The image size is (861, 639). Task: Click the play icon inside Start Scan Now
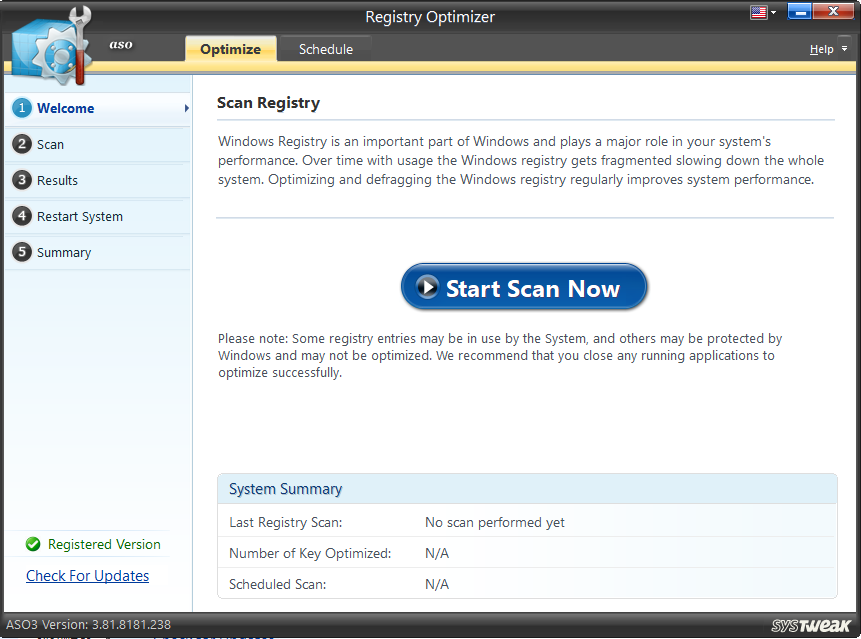pos(429,288)
